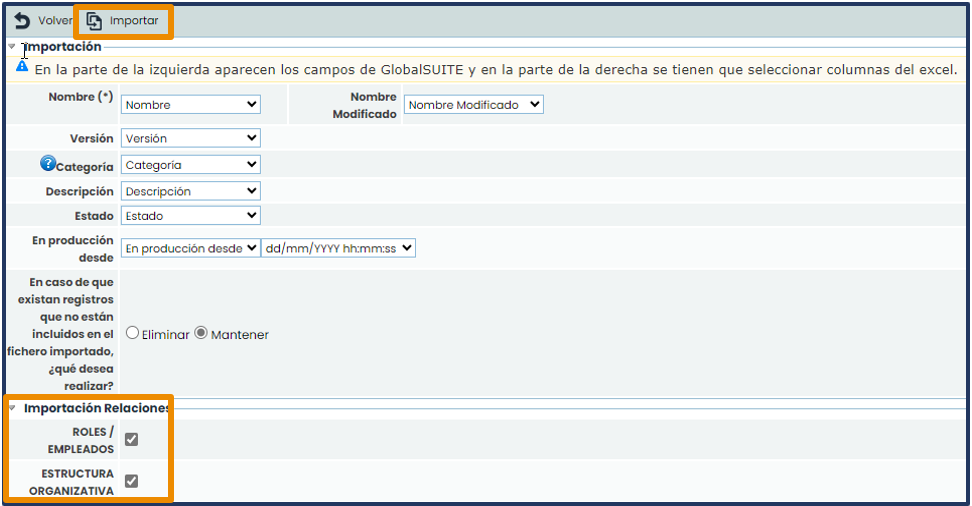Click the Volver text button
The width and height of the screenshot is (972, 506).
click(55, 21)
